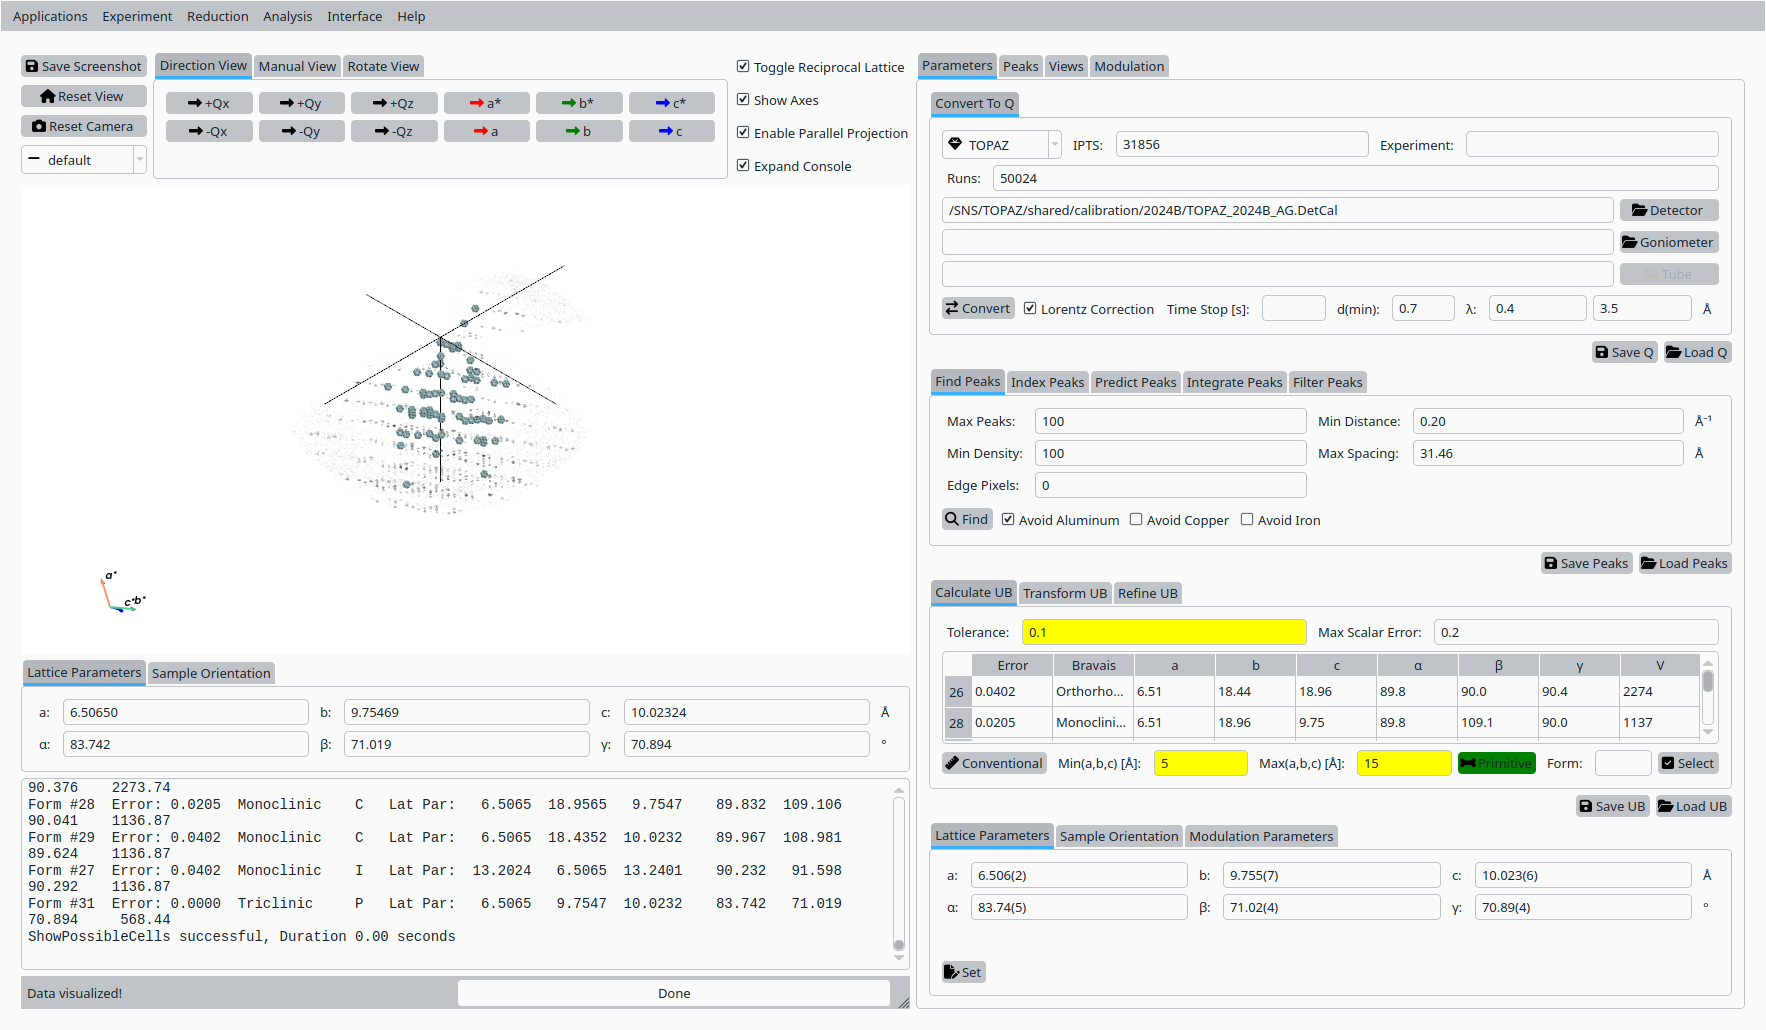
Task: Click Reset Camera button
Action: tap(84, 126)
